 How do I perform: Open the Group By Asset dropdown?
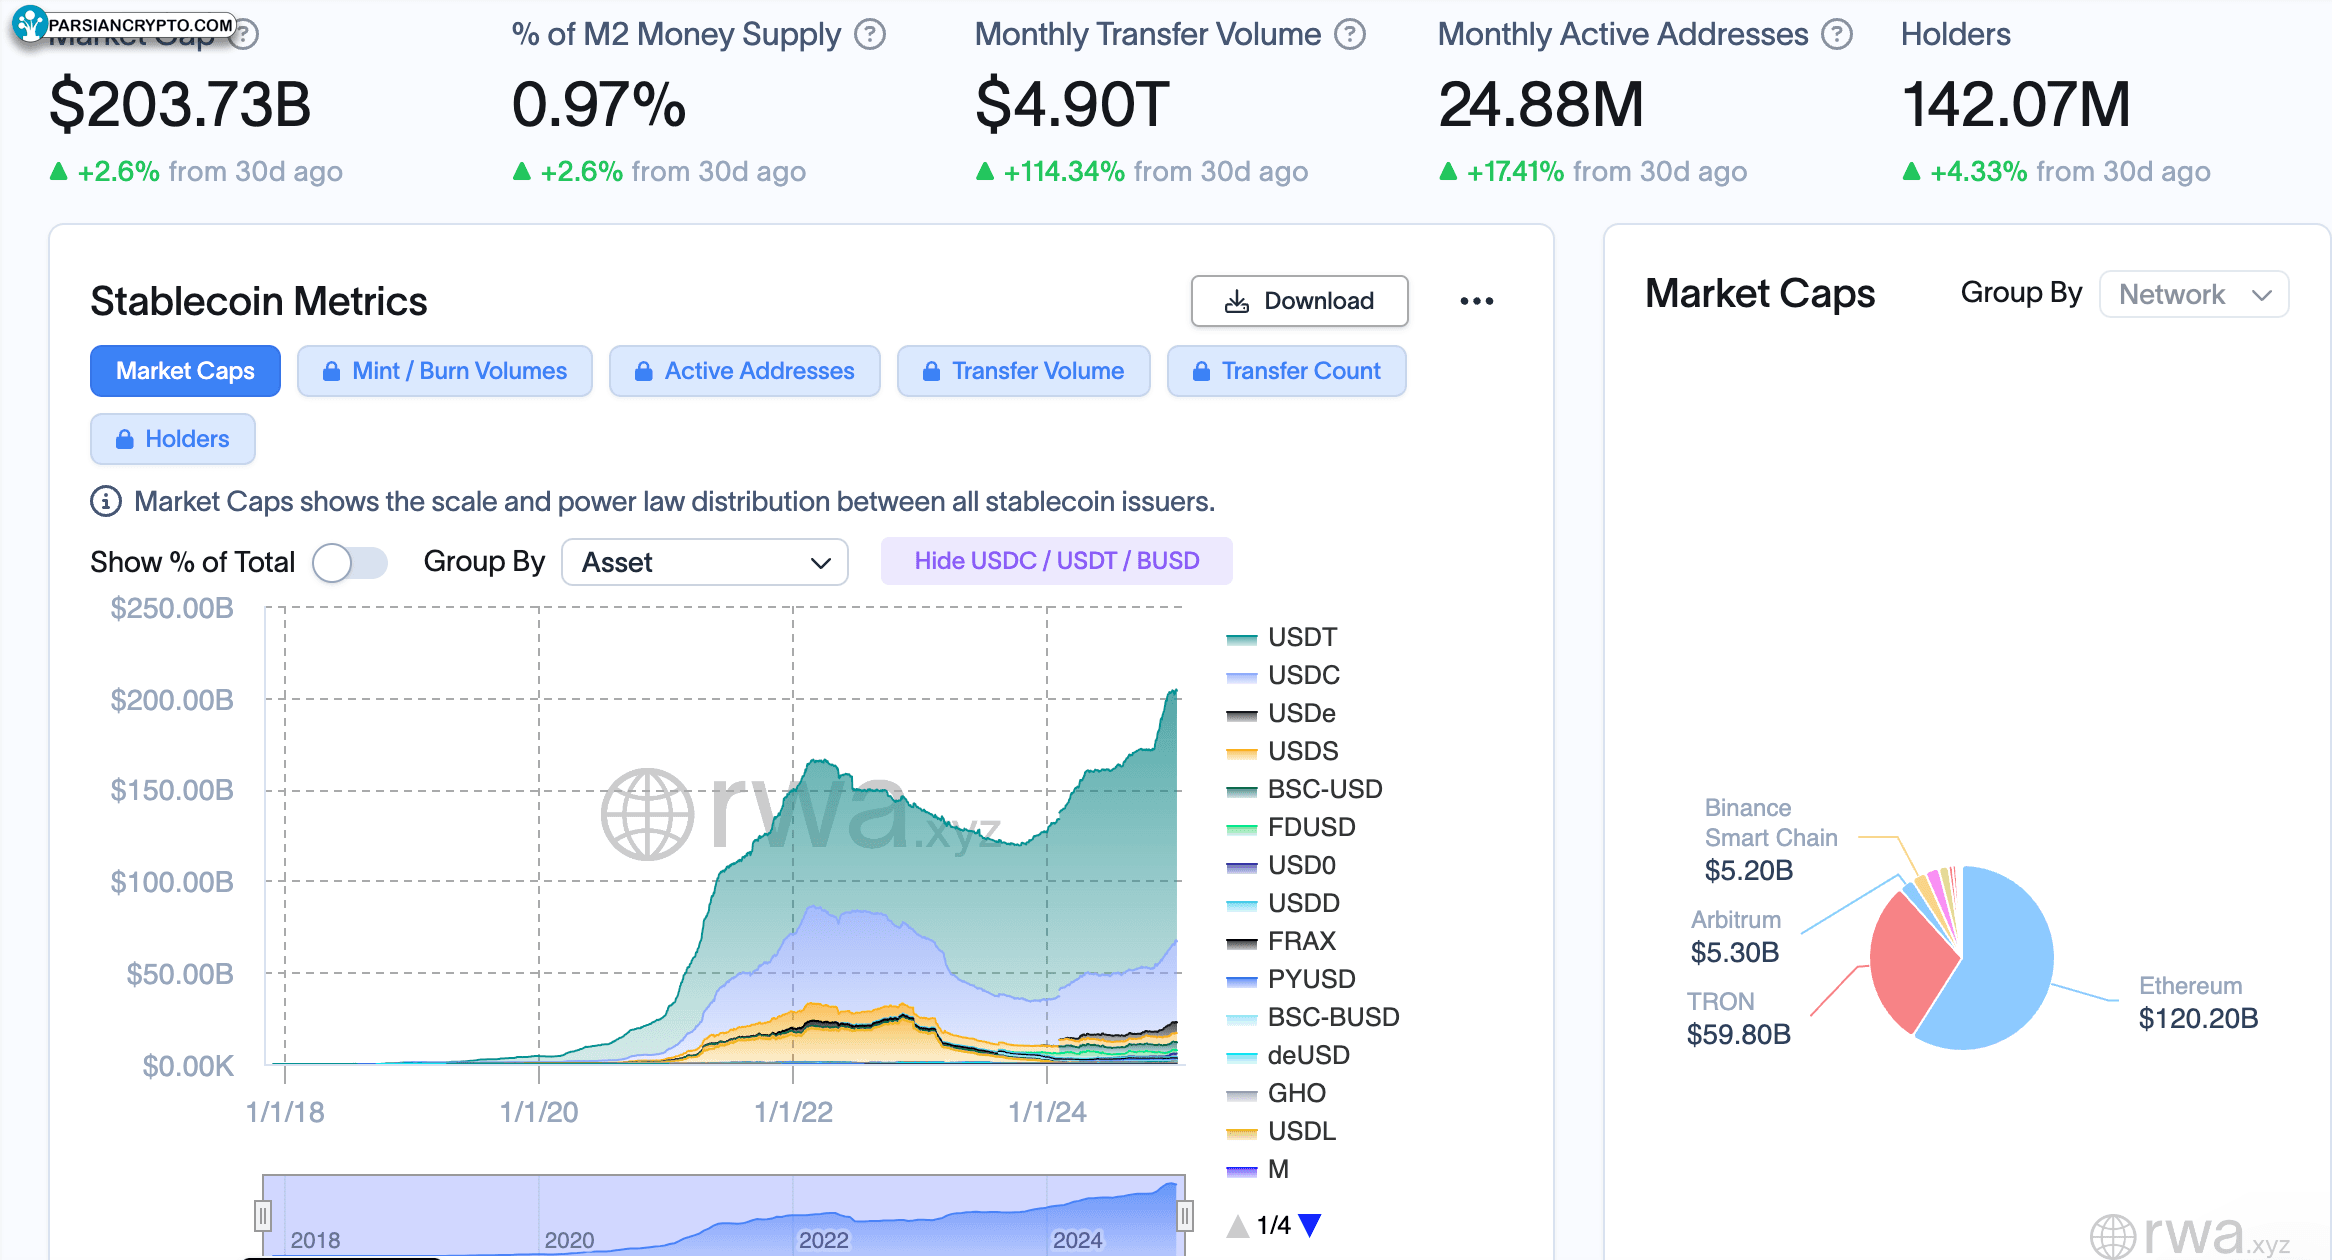click(x=701, y=562)
